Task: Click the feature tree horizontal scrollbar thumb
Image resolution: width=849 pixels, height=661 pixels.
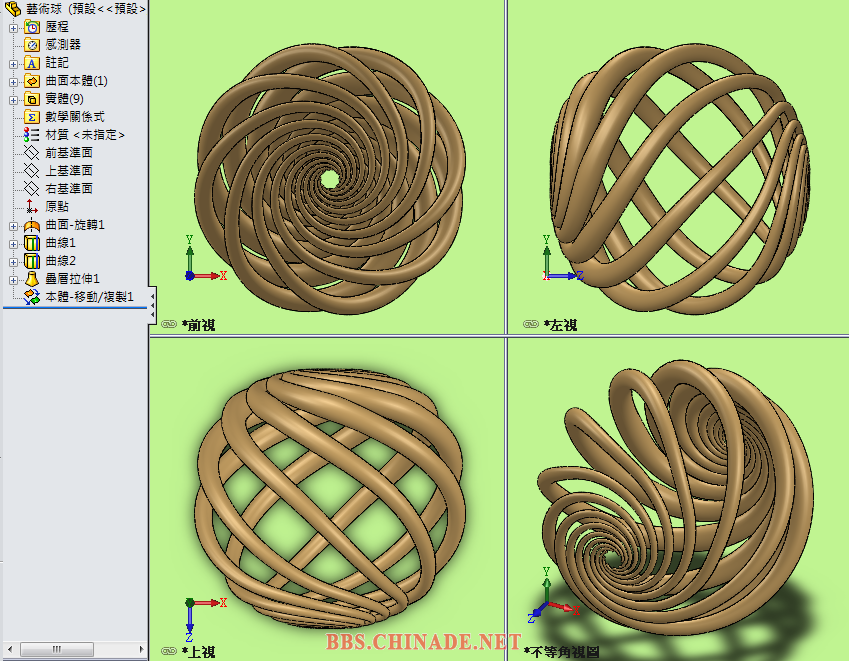Action: pyautogui.click(x=57, y=649)
